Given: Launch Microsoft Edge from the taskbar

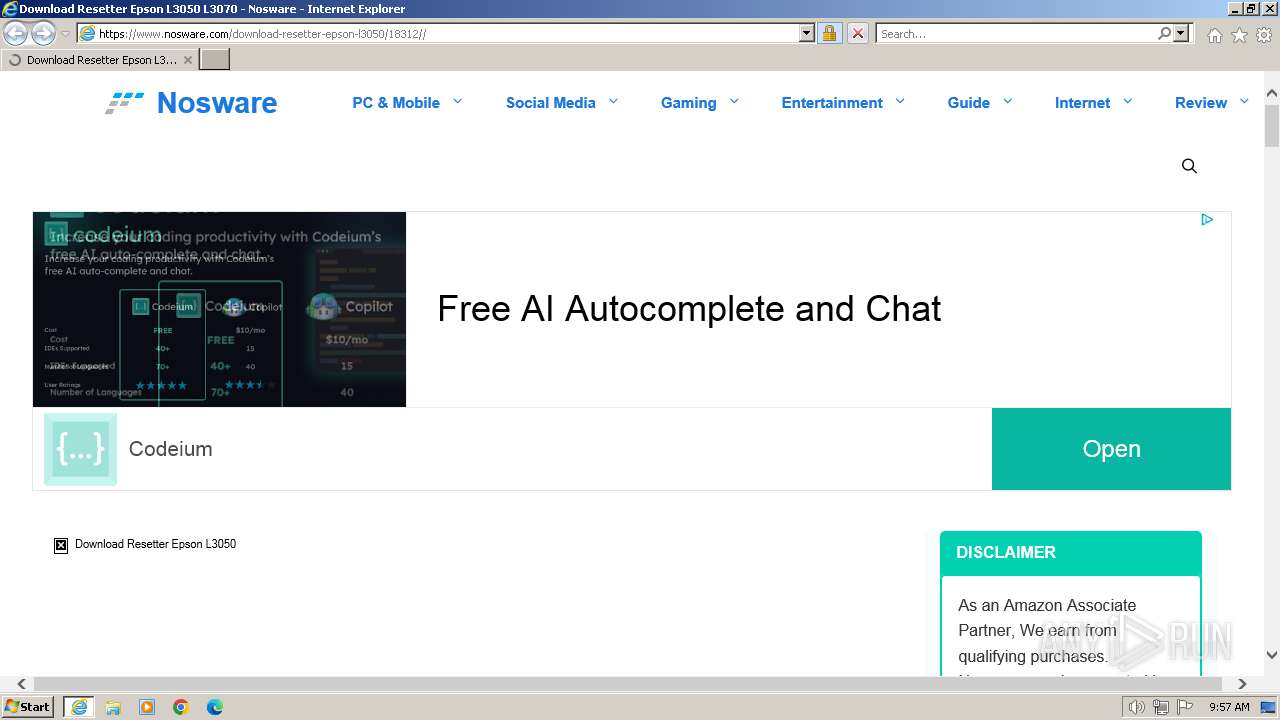Looking at the screenshot, I should click(x=215, y=707).
